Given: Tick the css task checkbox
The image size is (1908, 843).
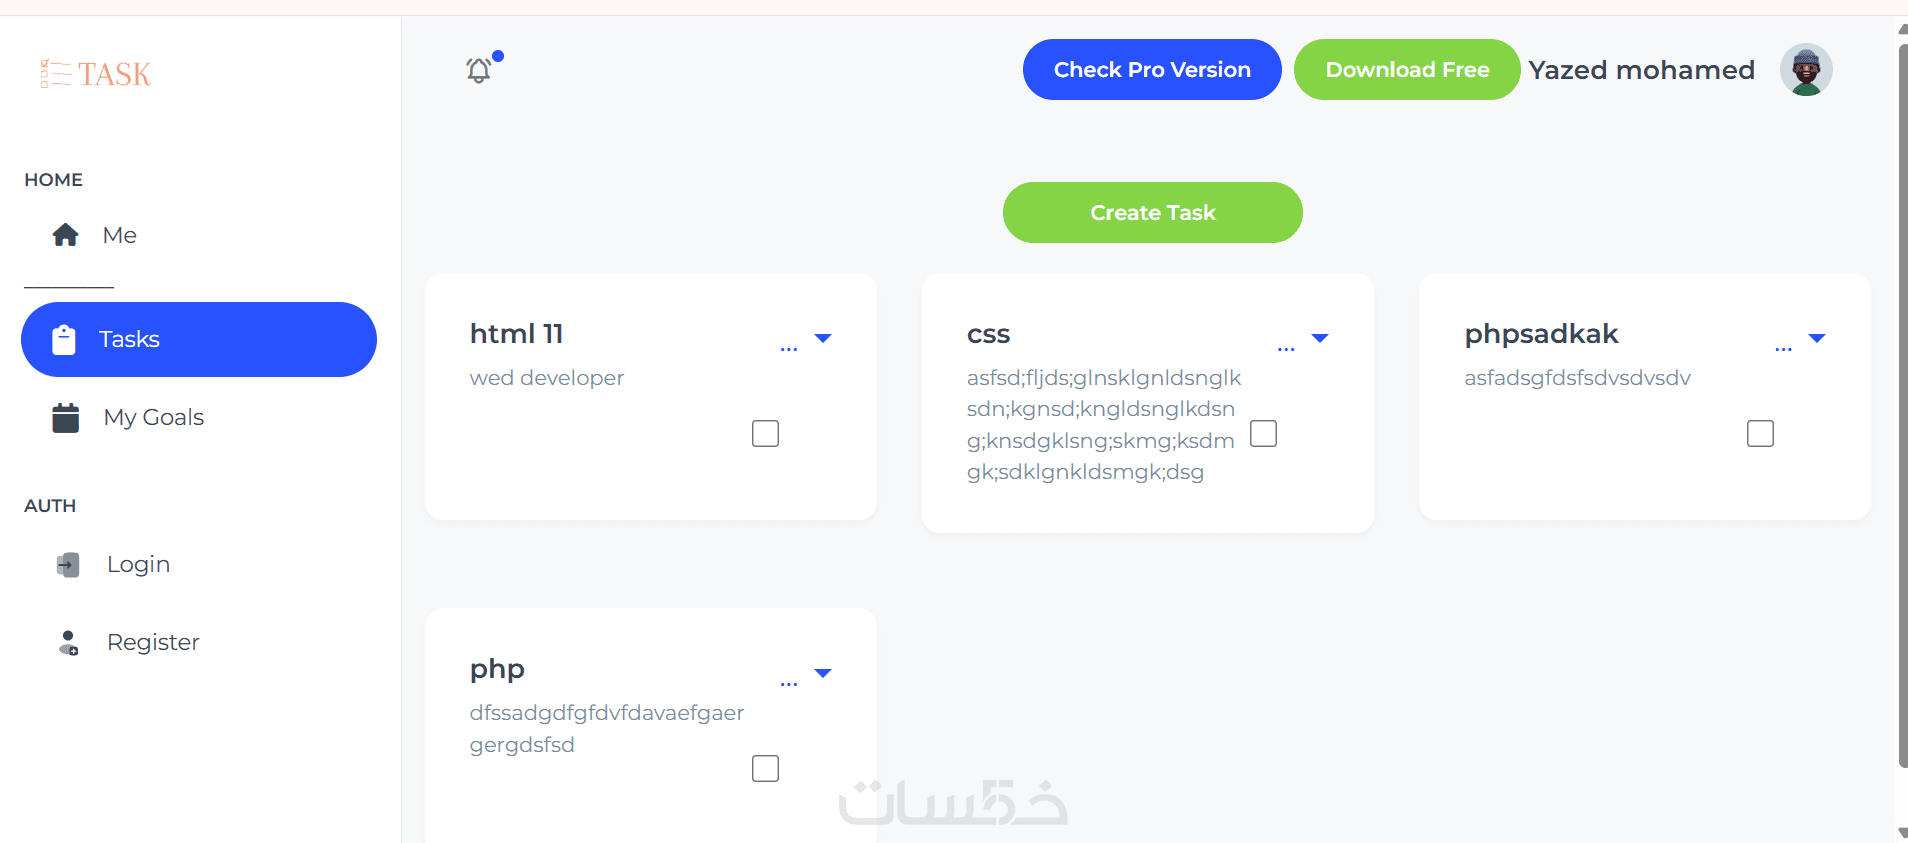Looking at the screenshot, I should pos(1263,434).
